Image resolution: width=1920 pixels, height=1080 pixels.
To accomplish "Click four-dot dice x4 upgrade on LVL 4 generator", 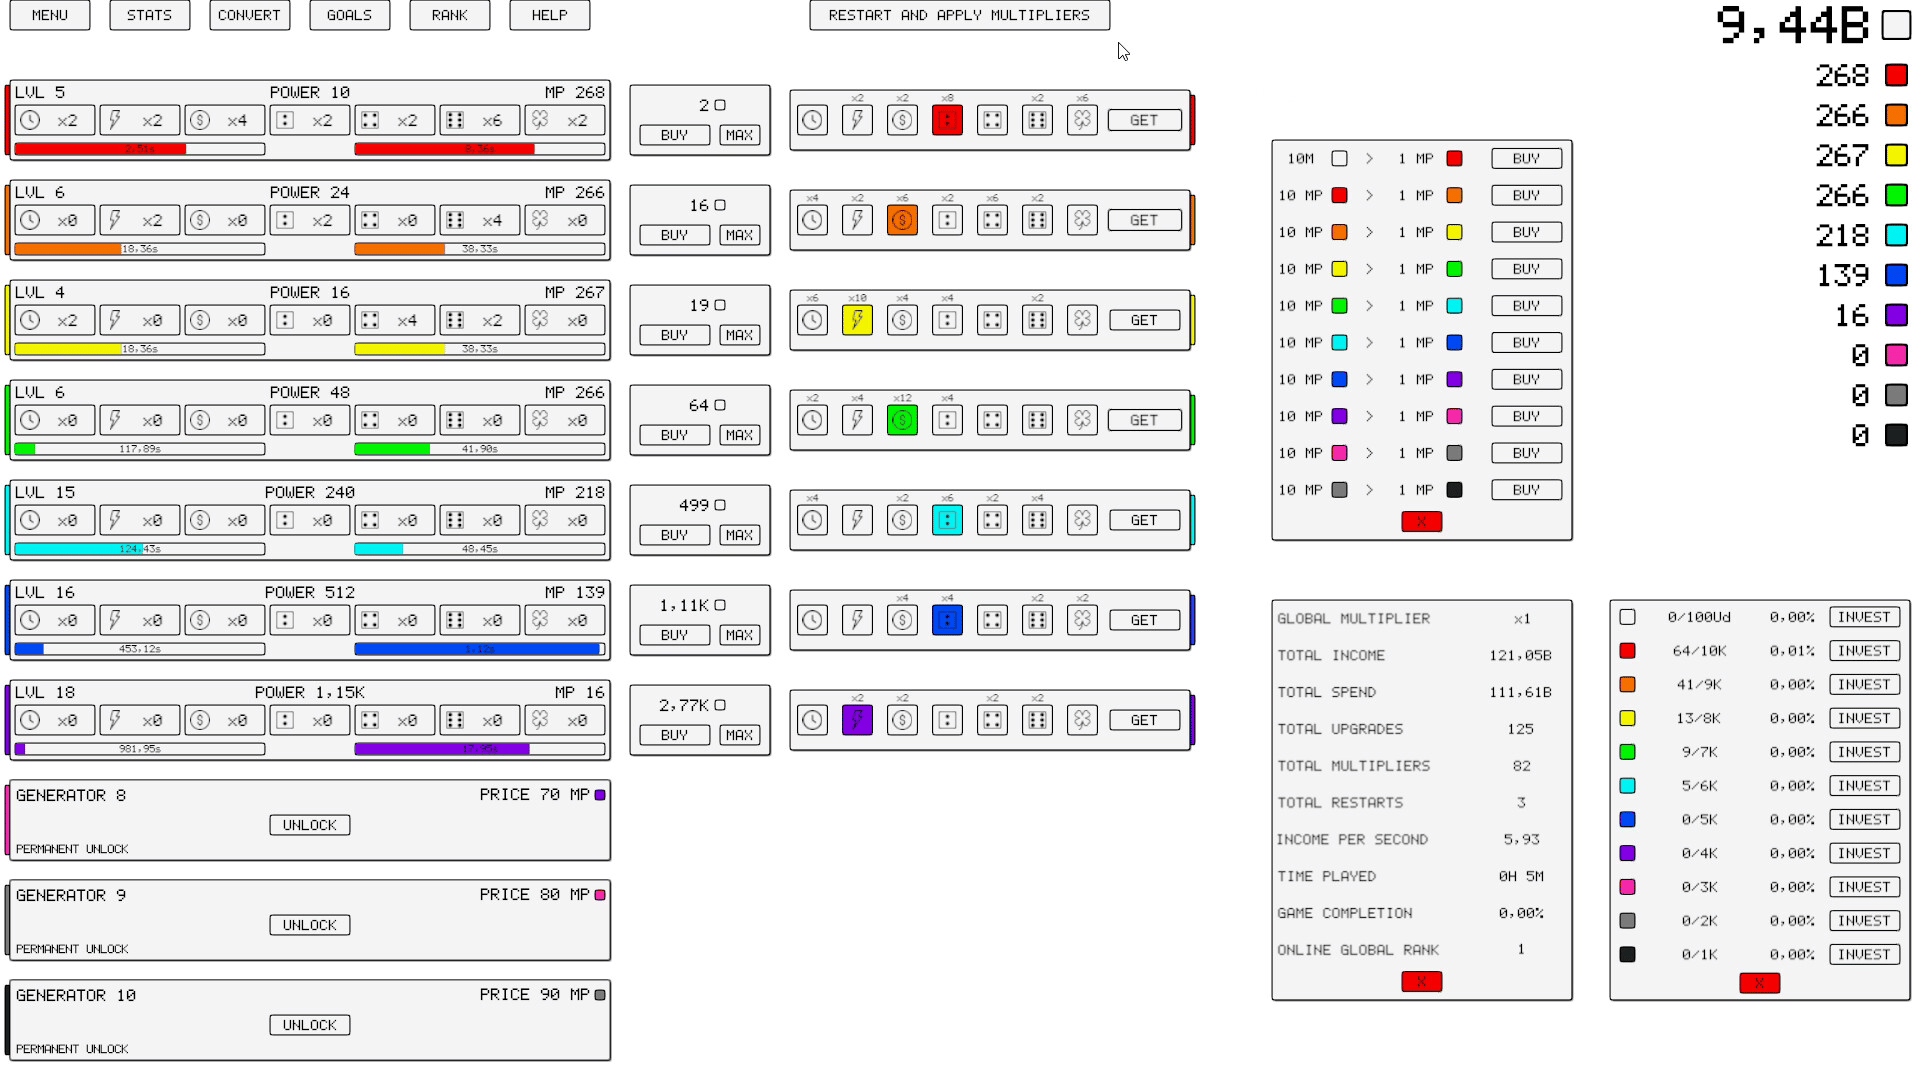I will [395, 320].
